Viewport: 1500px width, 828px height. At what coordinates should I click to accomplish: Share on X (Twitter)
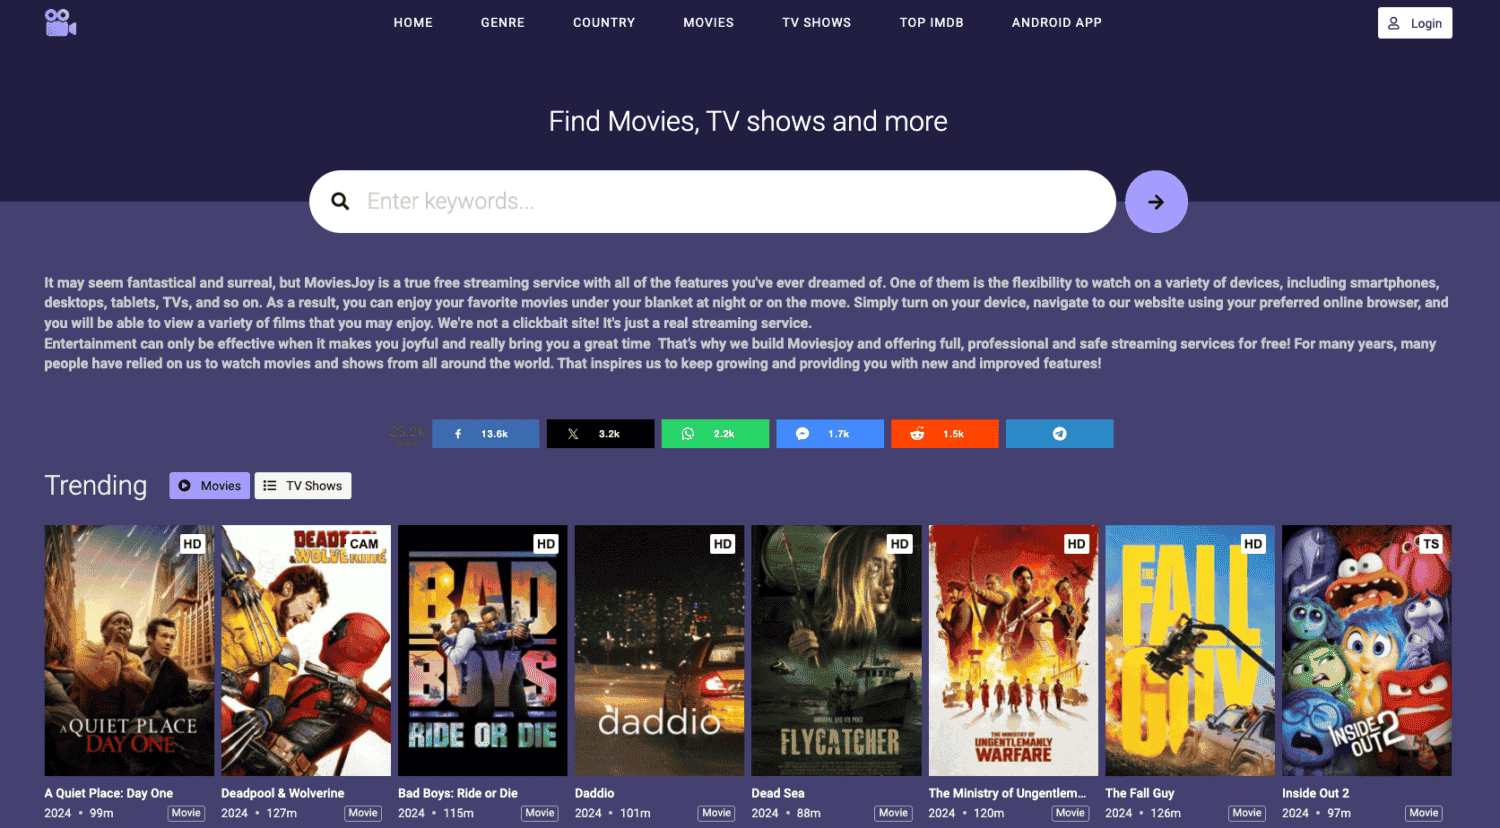click(600, 433)
